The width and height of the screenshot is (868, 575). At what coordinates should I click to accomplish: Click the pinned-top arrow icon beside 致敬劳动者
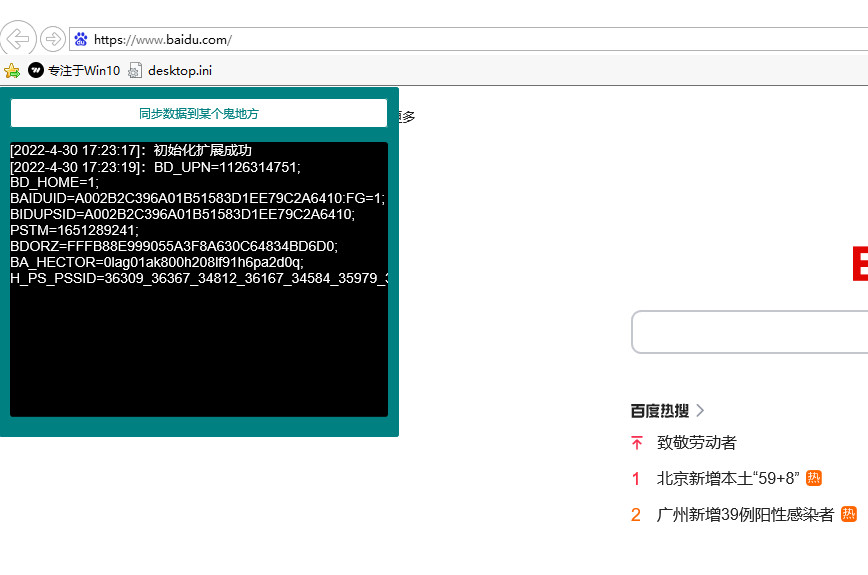637,443
